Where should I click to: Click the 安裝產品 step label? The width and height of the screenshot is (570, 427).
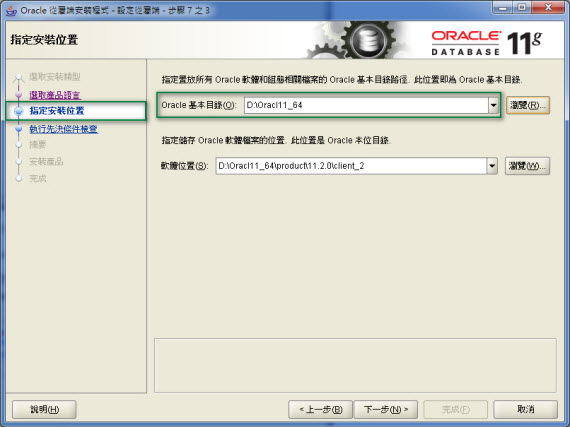(x=46, y=161)
